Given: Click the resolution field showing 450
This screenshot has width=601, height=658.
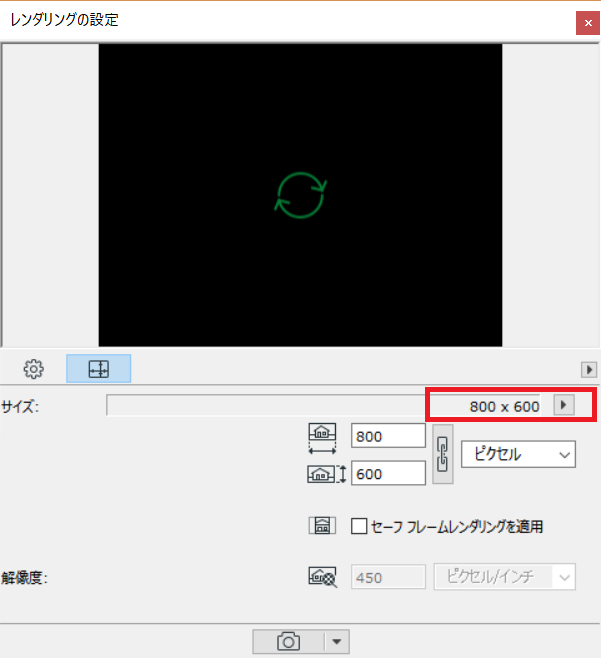Looking at the screenshot, I should [x=388, y=577].
